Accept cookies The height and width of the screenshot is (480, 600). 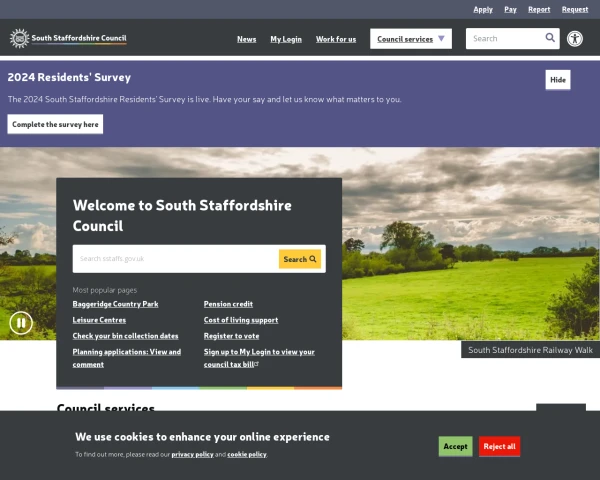[455, 446]
